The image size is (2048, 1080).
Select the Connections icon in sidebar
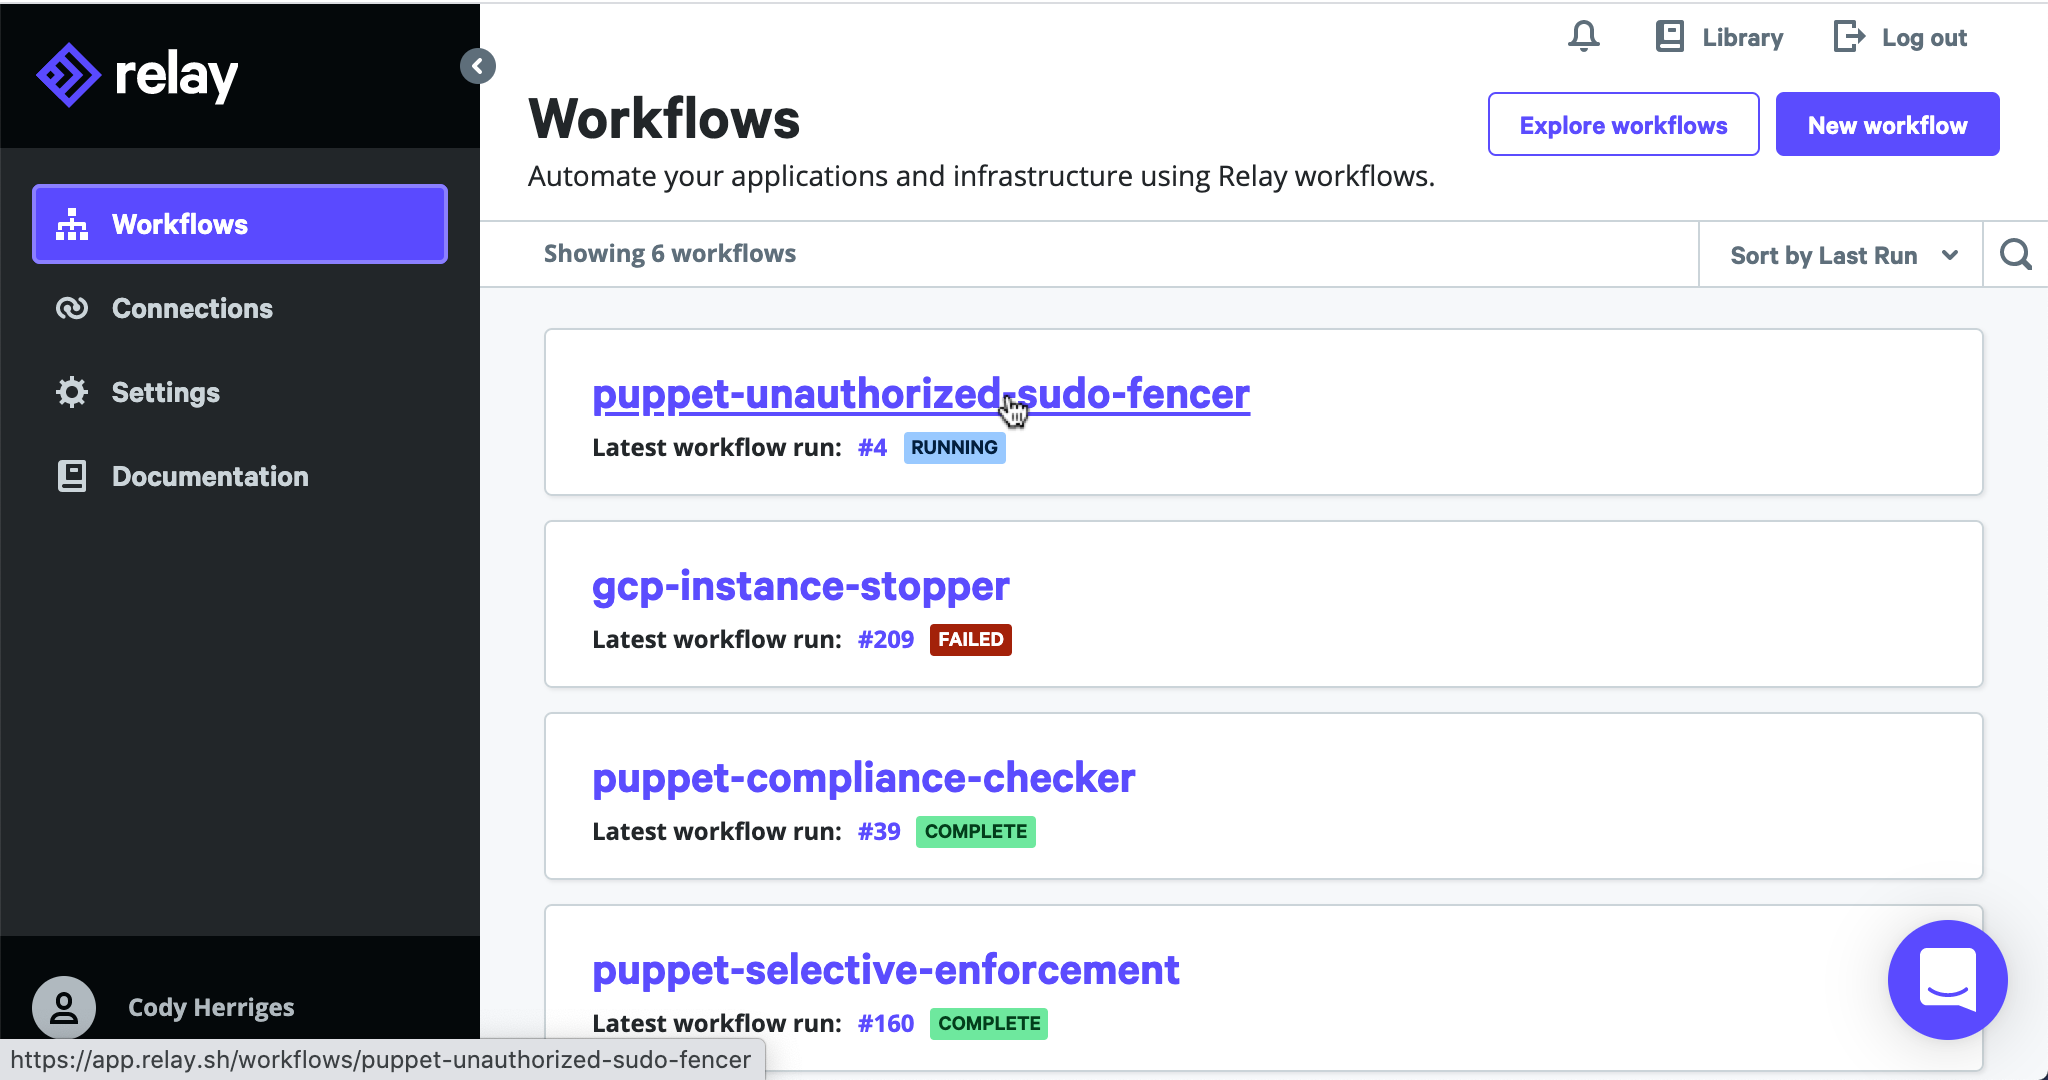[73, 308]
